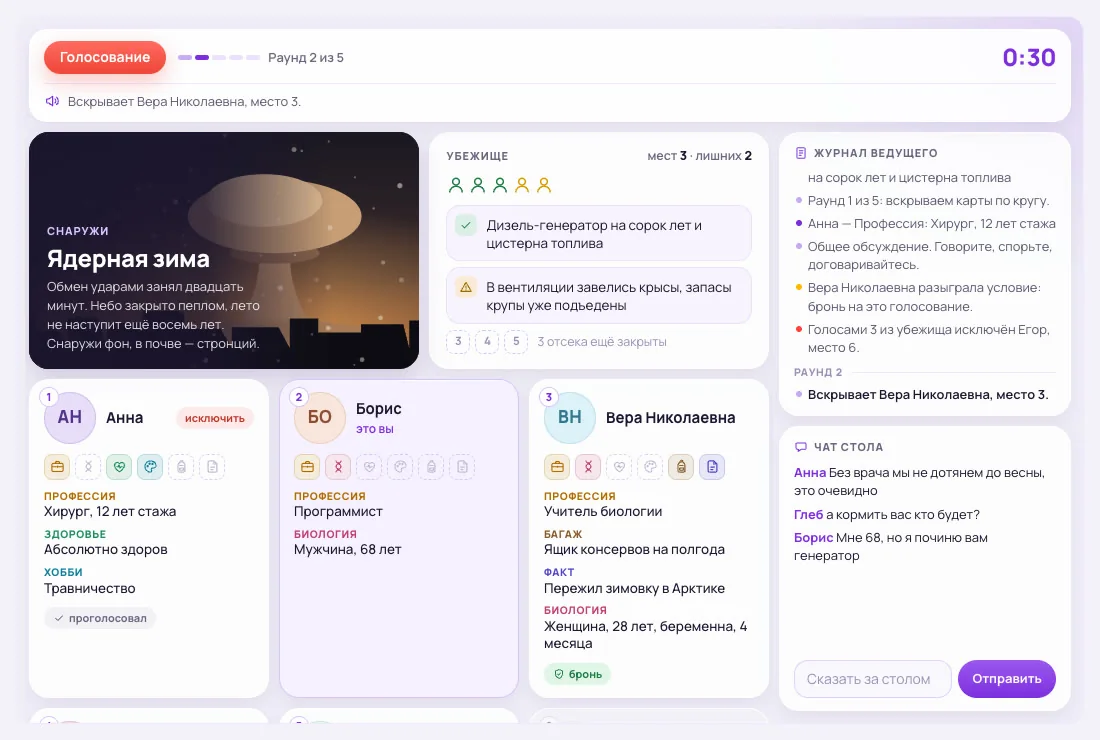The height and width of the screenshot is (740, 1100).
Task: Click Вера Николаевна's hidden hobby palette icon
Action: click(650, 466)
